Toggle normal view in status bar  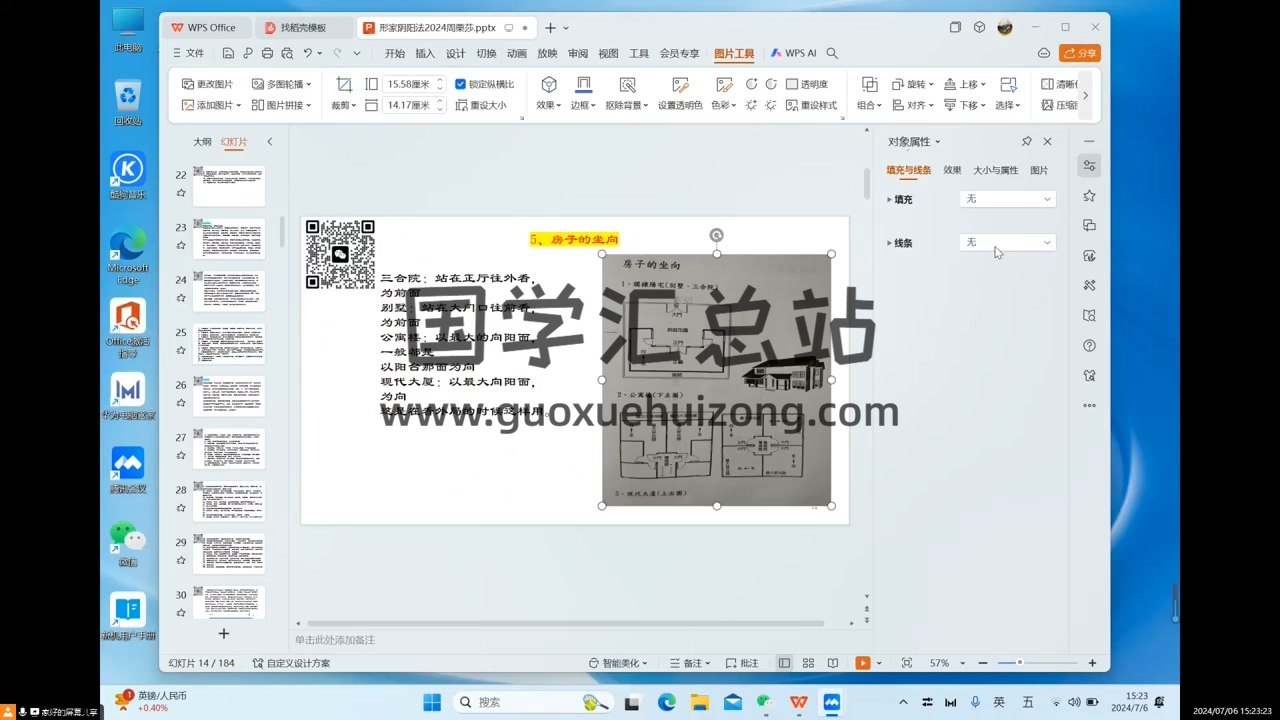784,663
